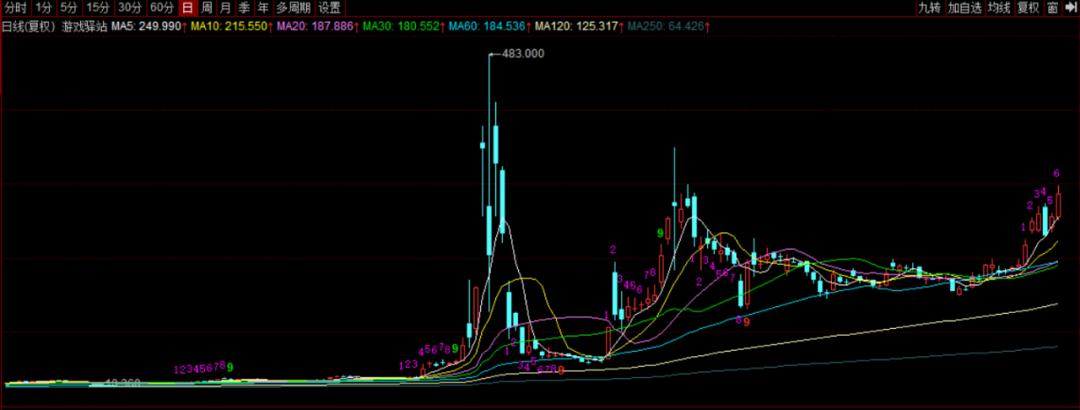Click the 日线(复权) label
The width and height of the screenshot is (1080, 410).
click(x=30, y=27)
